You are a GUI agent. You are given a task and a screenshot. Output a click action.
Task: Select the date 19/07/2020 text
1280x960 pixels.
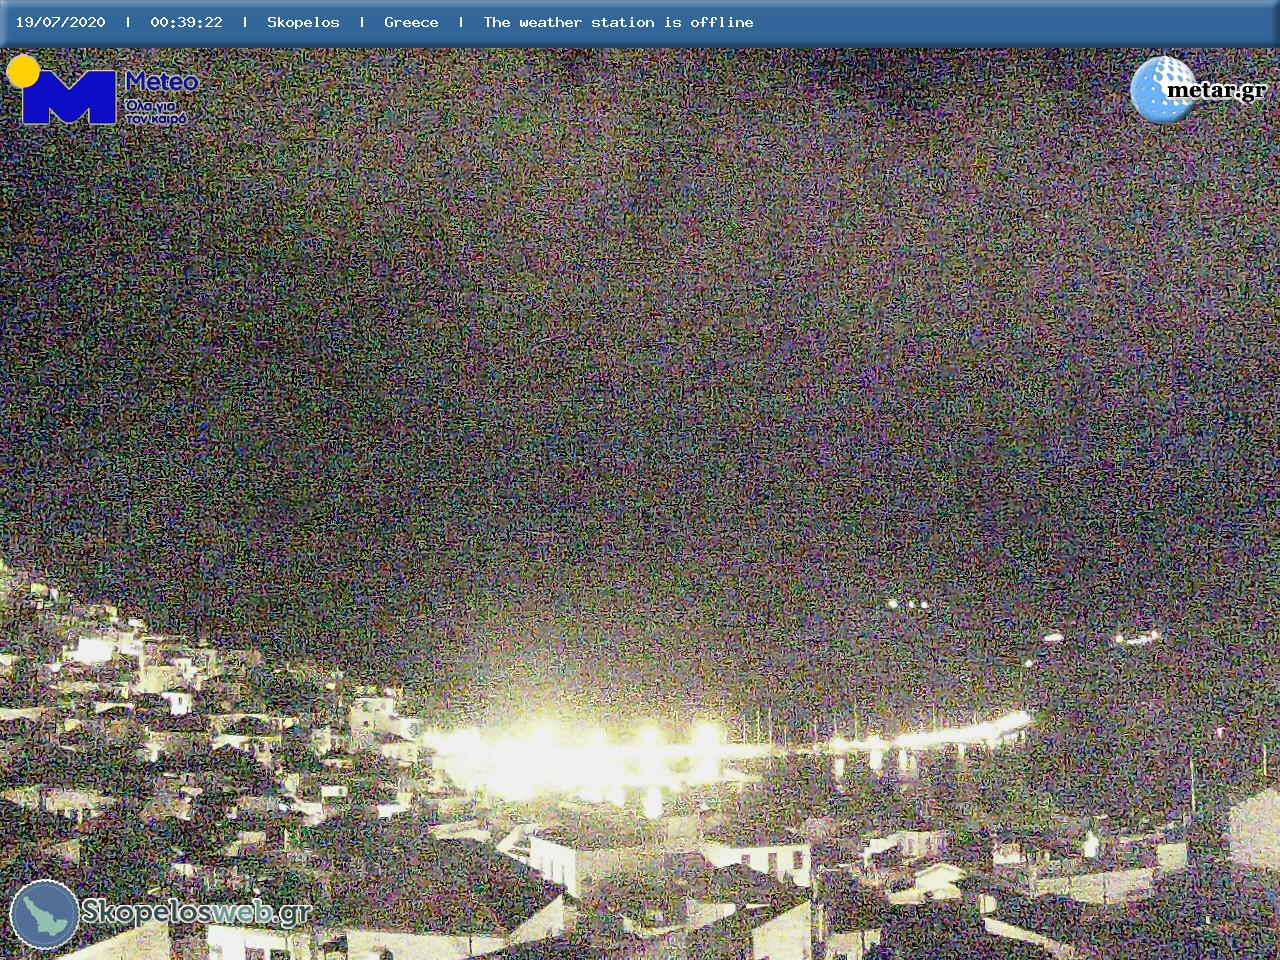(x=60, y=22)
